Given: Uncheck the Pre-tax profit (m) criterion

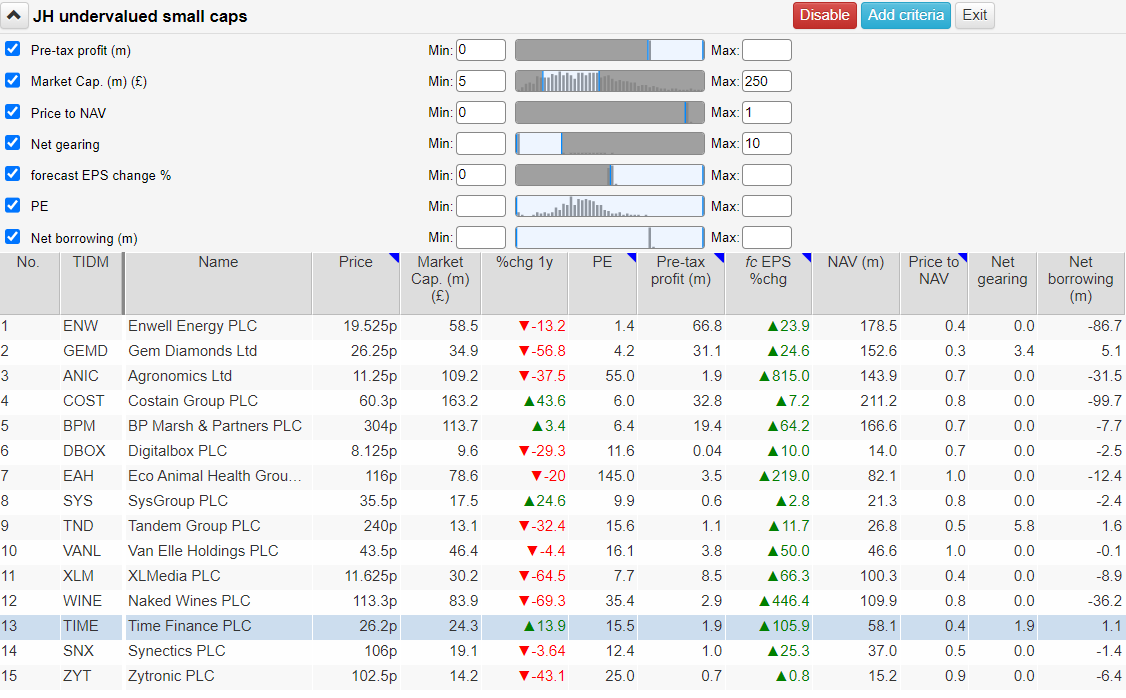Looking at the screenshot, I should coord(12,49).
